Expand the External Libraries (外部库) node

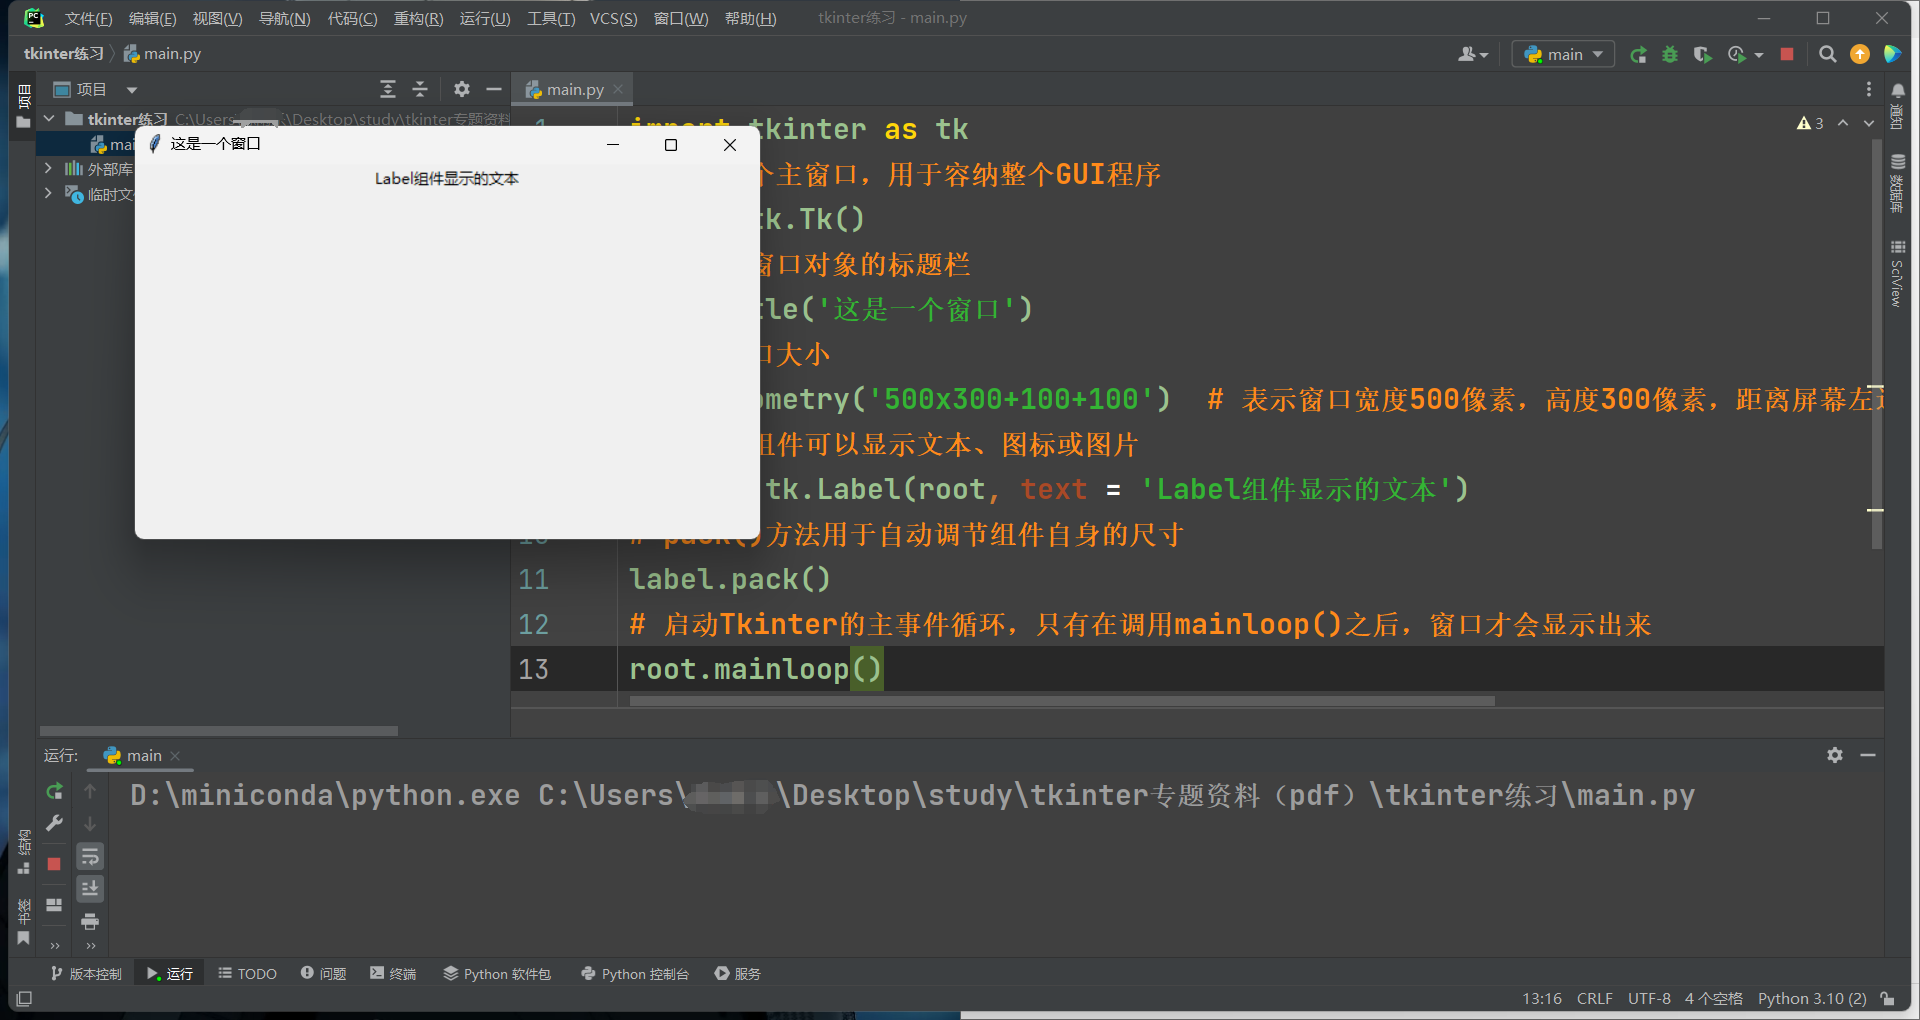click(48, 168)
